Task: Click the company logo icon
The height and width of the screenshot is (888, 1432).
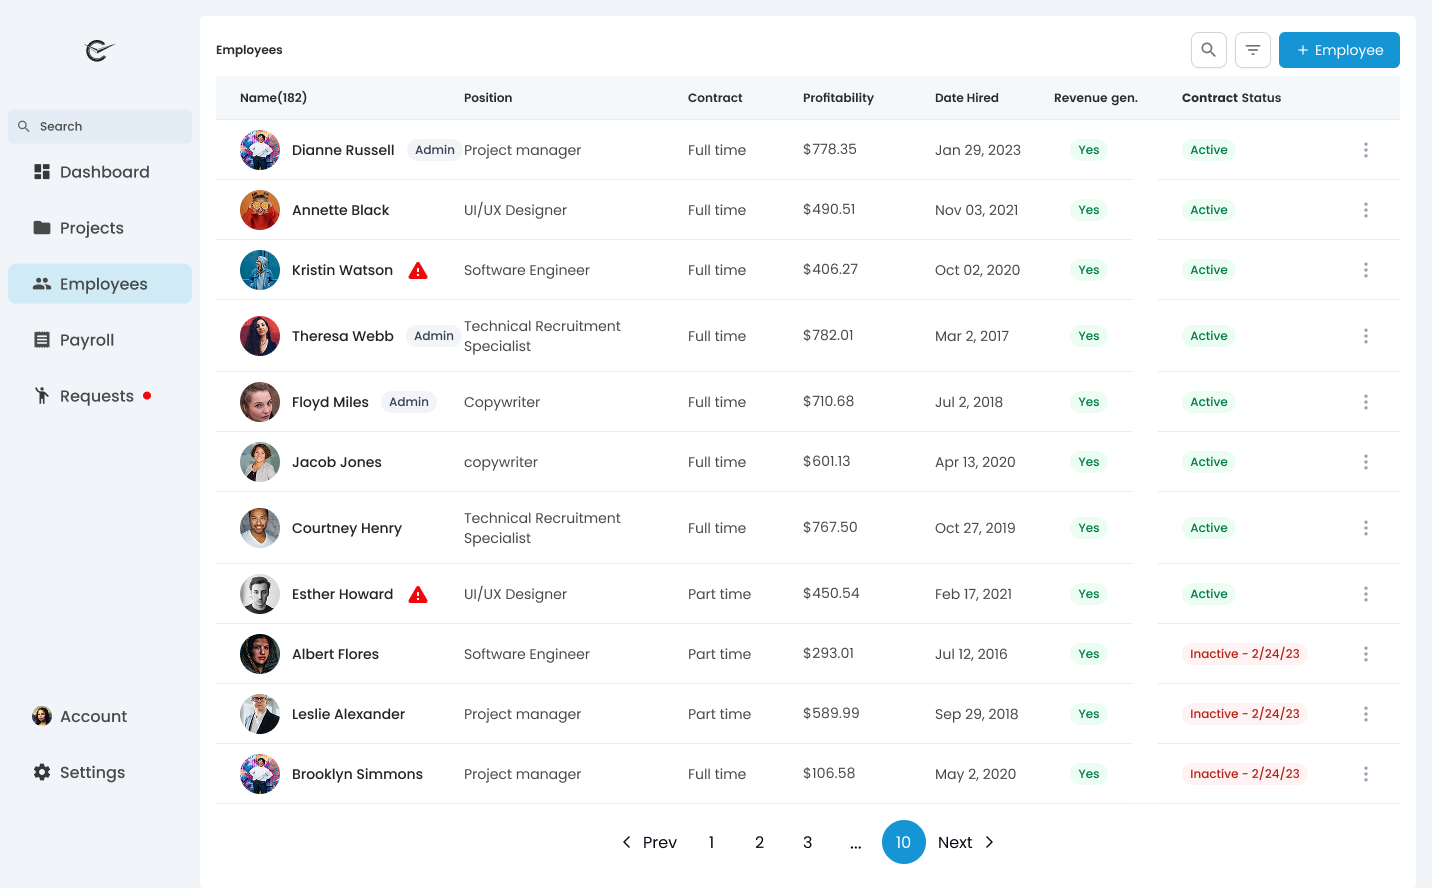Action: [x=100, y=50]
